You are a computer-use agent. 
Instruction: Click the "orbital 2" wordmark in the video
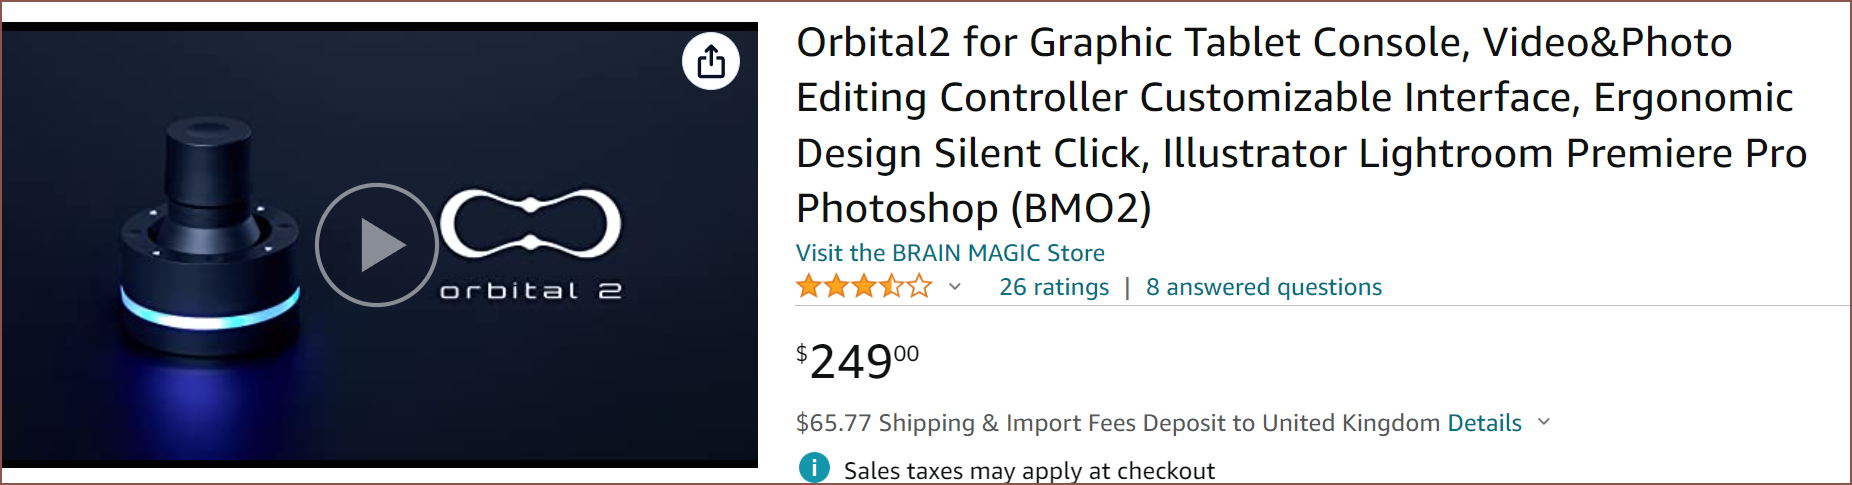tap(530, 291)
